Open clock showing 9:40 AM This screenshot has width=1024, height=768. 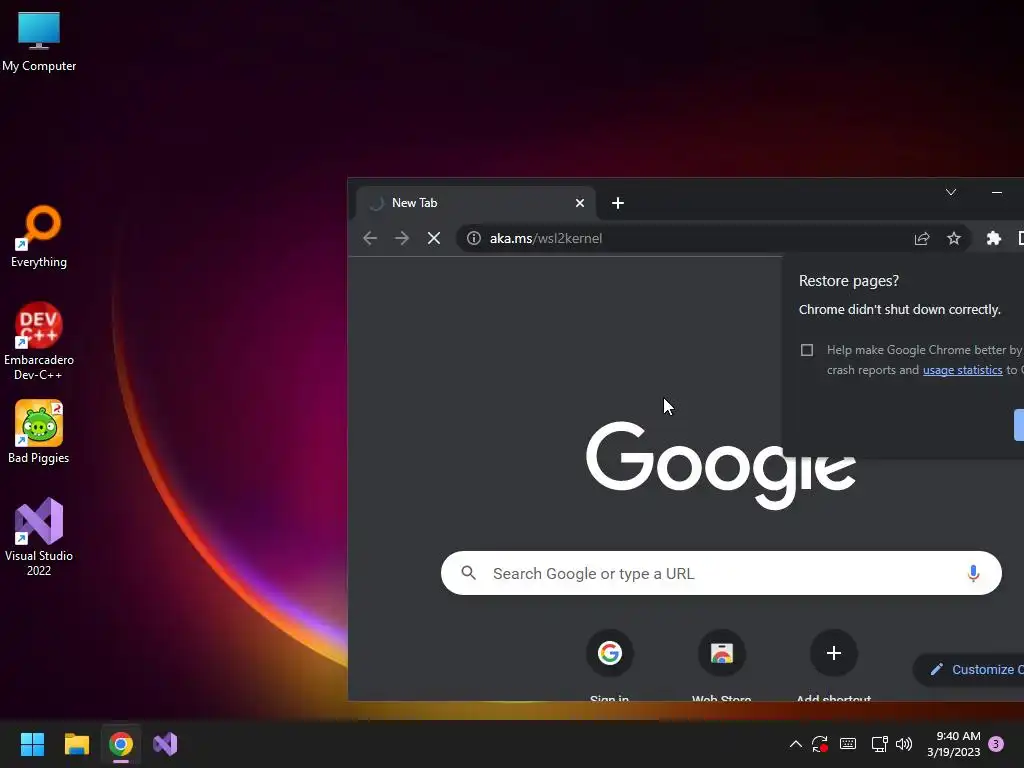[x=953, y=744]
